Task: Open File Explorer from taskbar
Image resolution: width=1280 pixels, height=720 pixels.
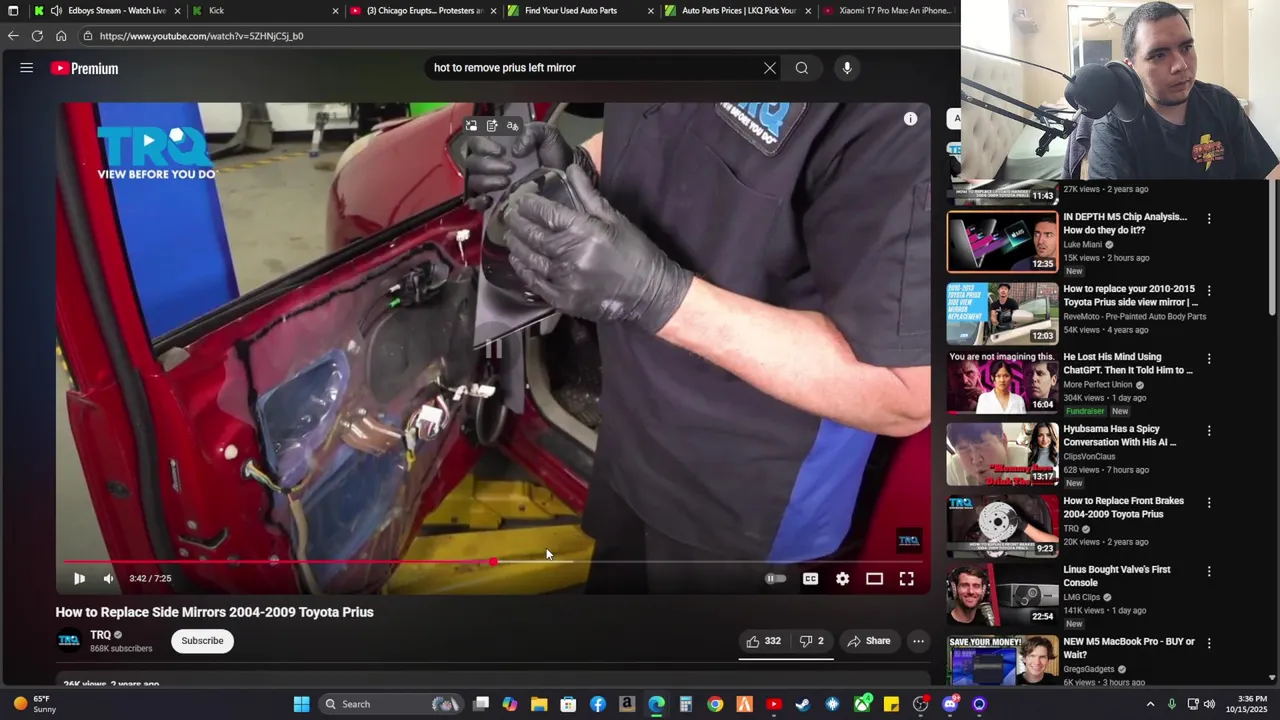Action: pyautogui.click(x=539, y=704)
